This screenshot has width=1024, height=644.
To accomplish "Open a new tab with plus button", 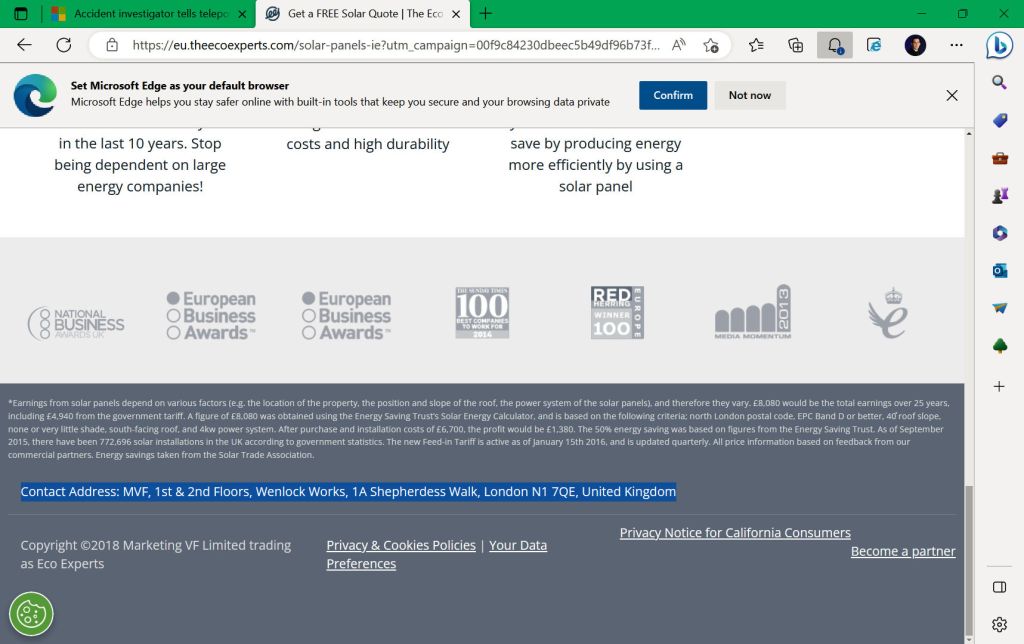I will coord(486,14).
